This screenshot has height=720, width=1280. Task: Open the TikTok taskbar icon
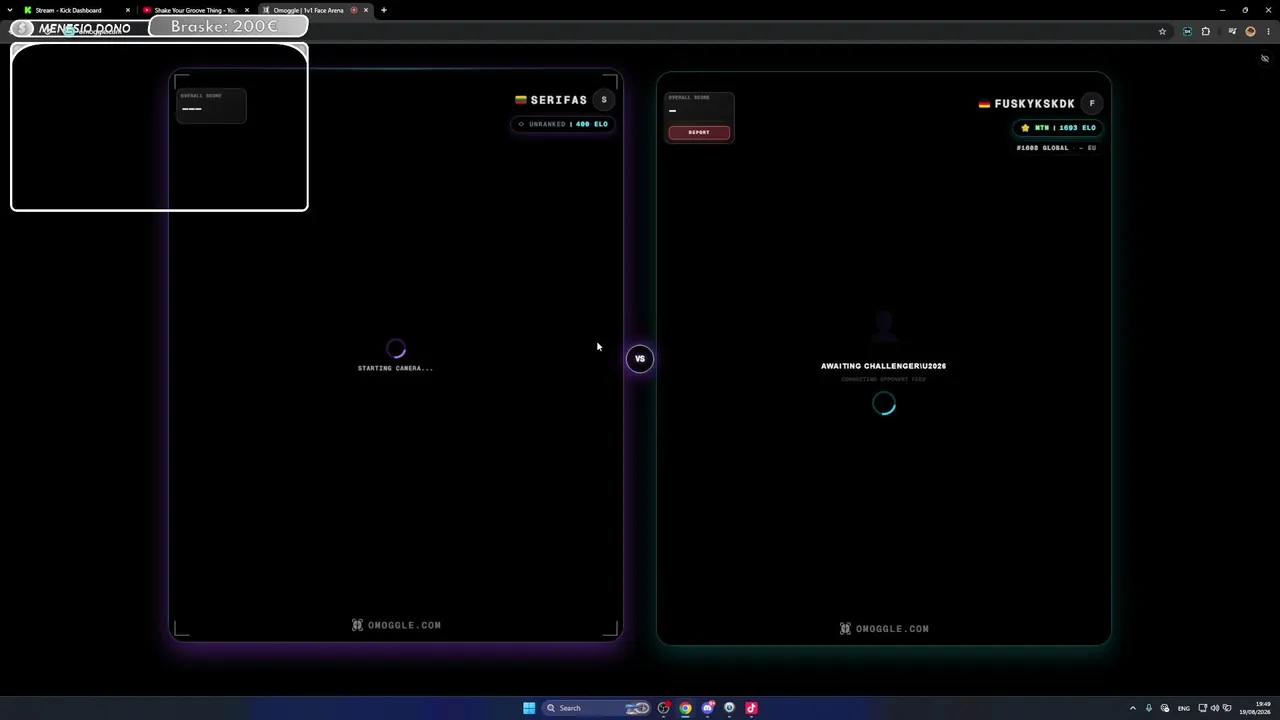(x=751, y=708)
